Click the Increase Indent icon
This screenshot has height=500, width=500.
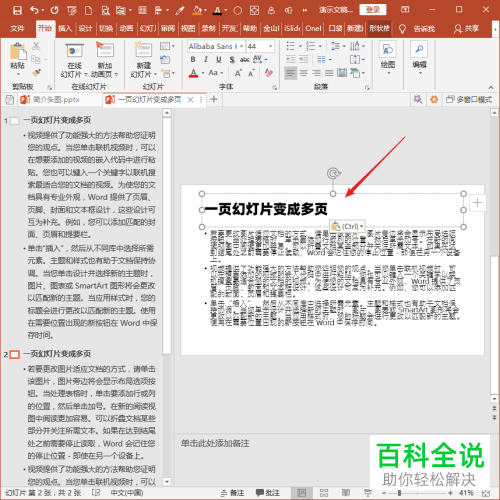pos(303,59)
